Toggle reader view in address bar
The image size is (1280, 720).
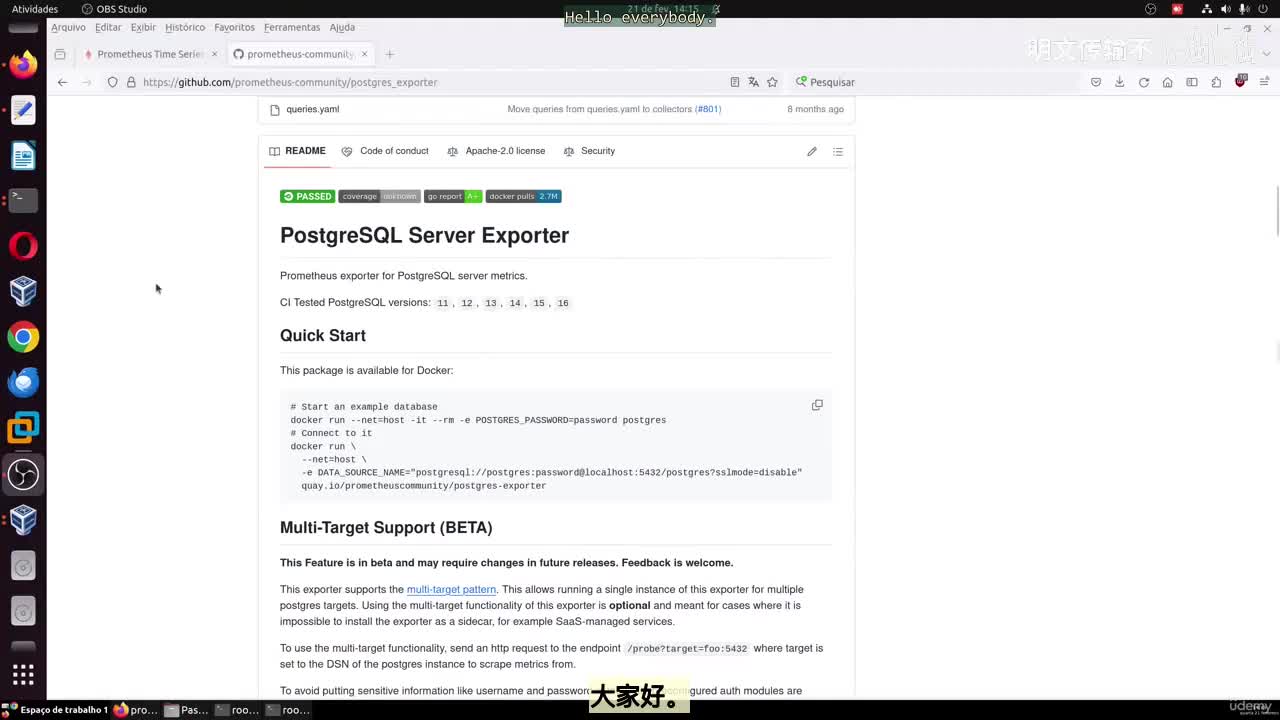[735, 82]
